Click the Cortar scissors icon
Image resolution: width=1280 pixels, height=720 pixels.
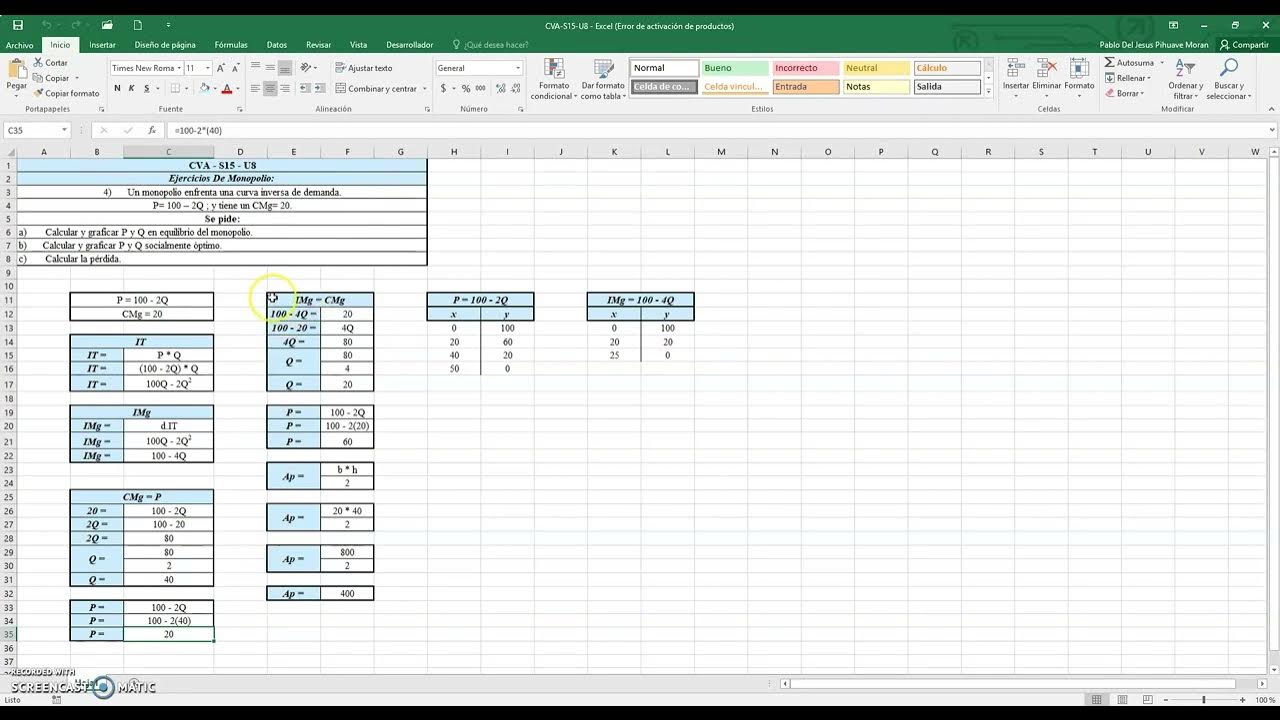click(x=38, y=63)
